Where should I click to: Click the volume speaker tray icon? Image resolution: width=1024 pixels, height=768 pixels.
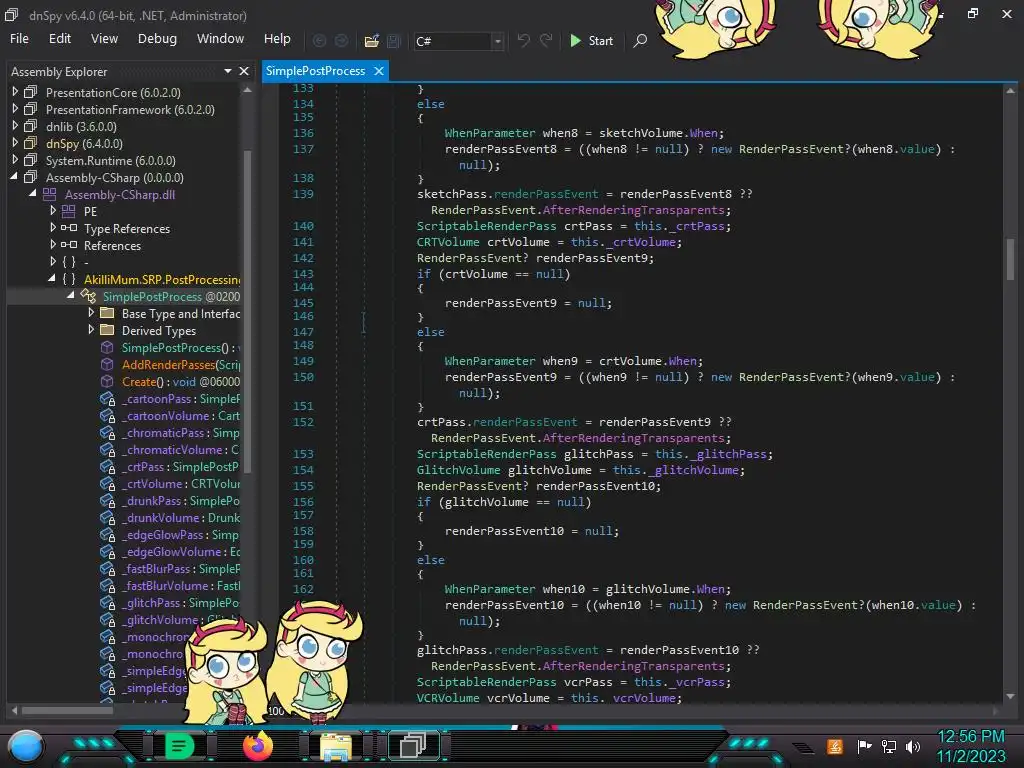[x=913, y=746]
